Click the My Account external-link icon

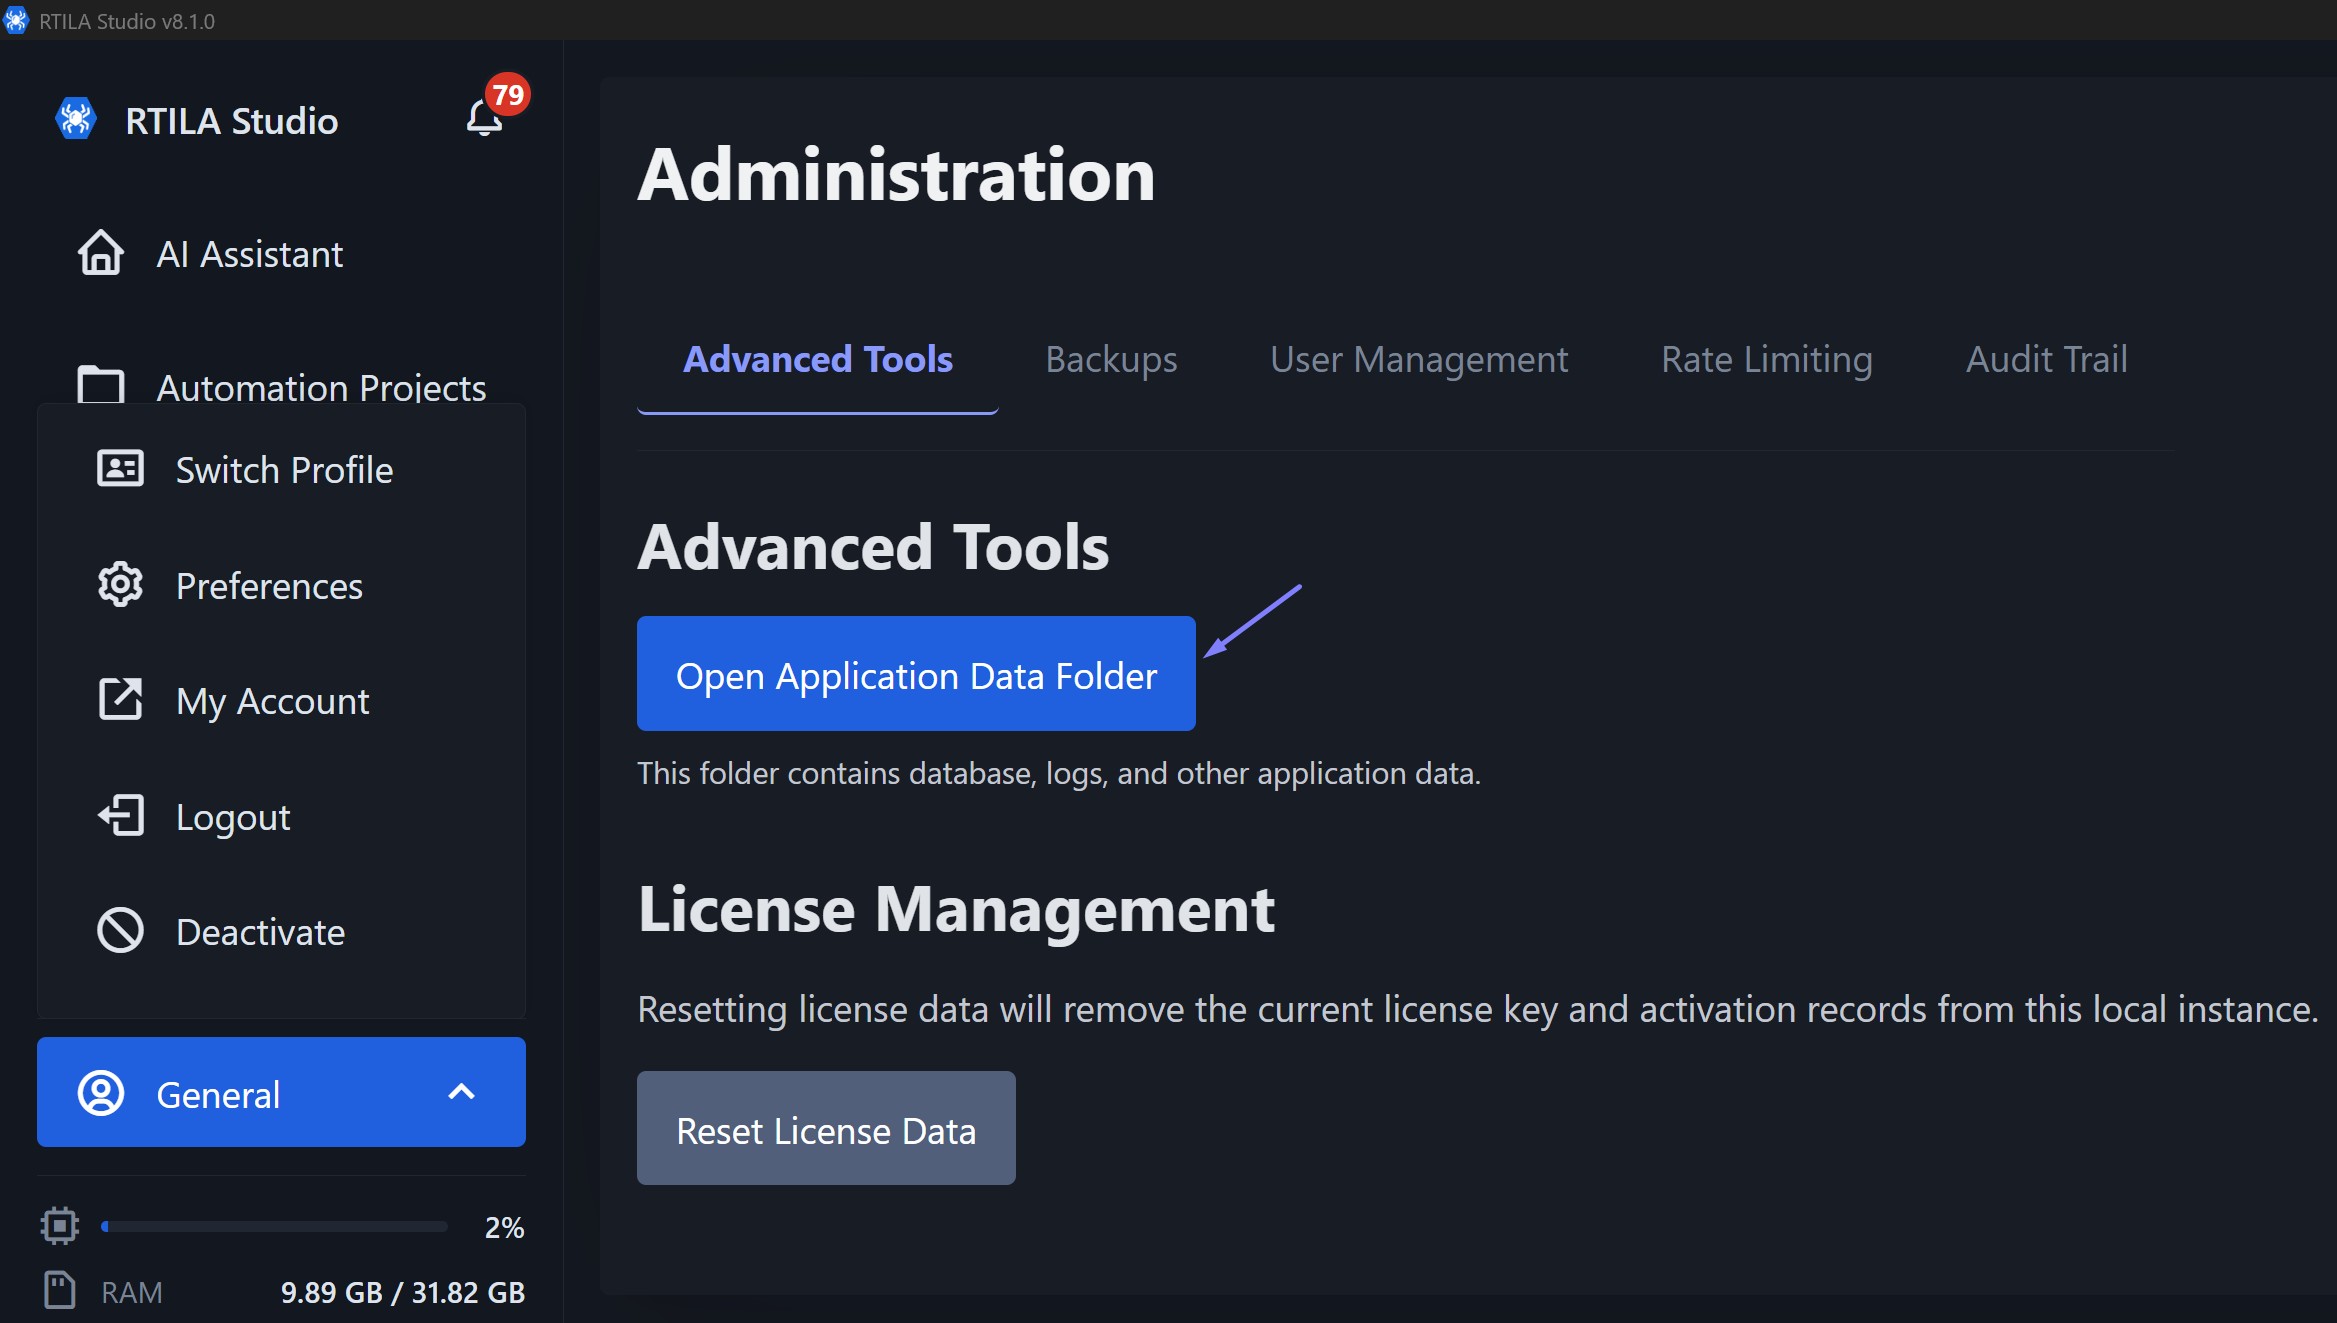[120, 699]
